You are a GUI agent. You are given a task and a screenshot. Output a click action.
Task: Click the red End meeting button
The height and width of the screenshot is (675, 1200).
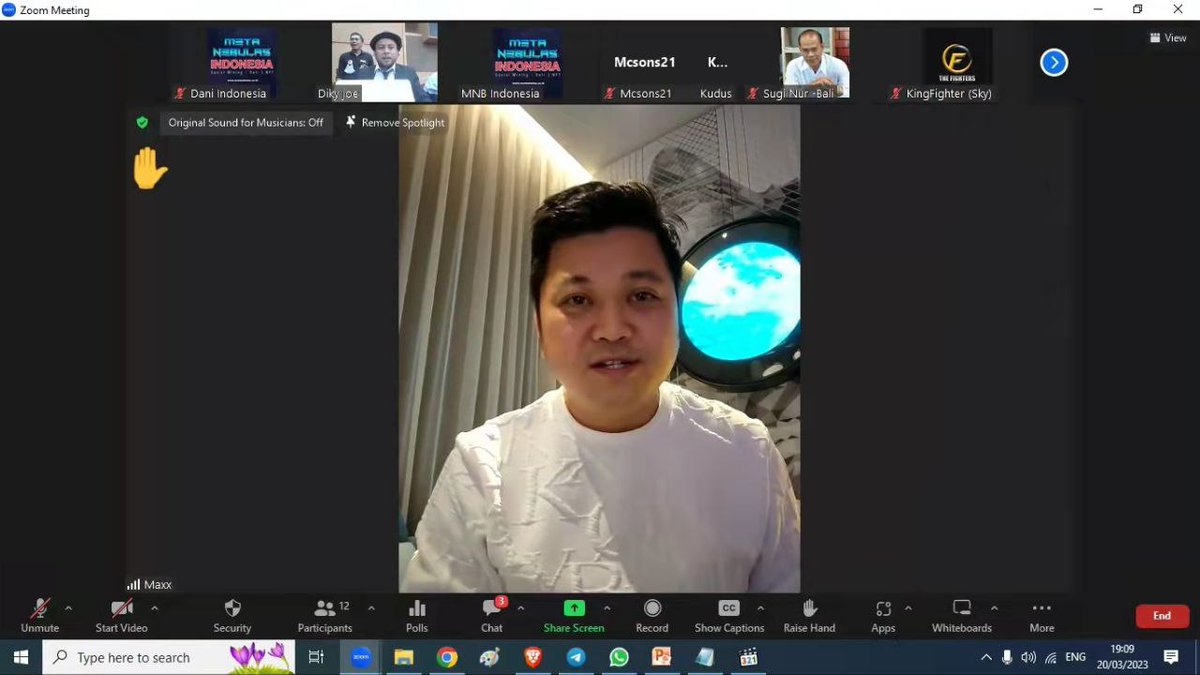(1162, 616)
